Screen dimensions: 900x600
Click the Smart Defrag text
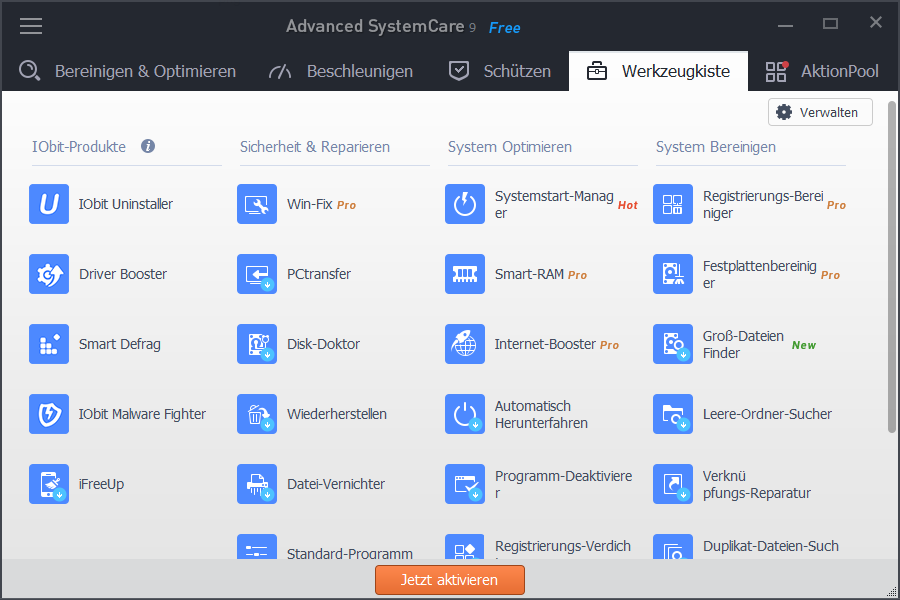point(120,344)
